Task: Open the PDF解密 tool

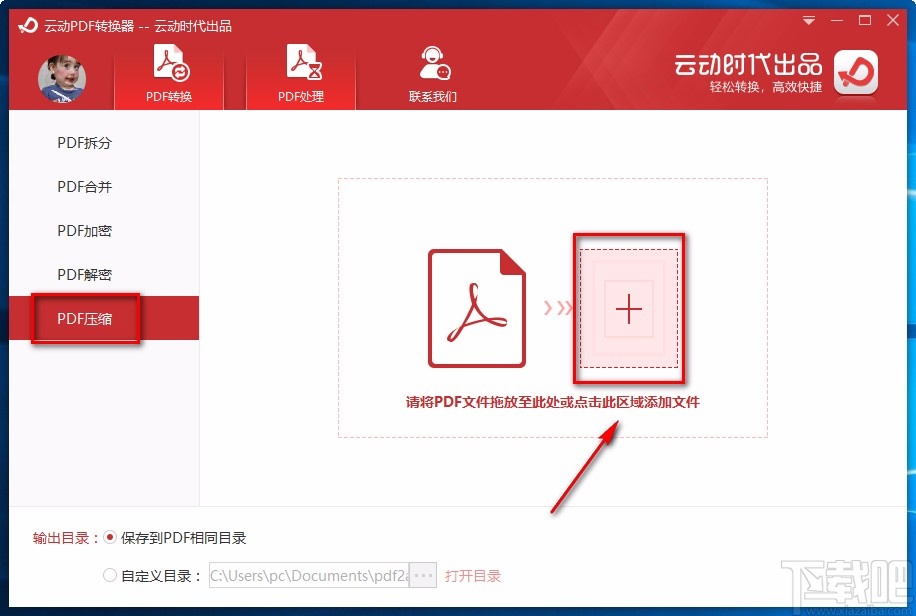Action: coord(84,274)
